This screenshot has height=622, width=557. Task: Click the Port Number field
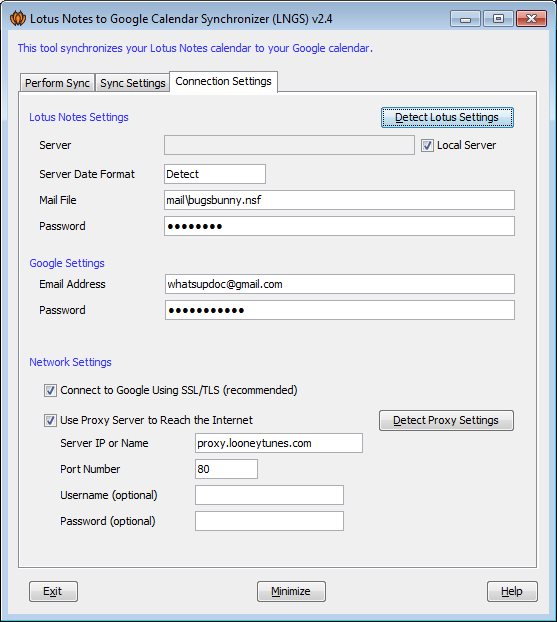point(226,469)
